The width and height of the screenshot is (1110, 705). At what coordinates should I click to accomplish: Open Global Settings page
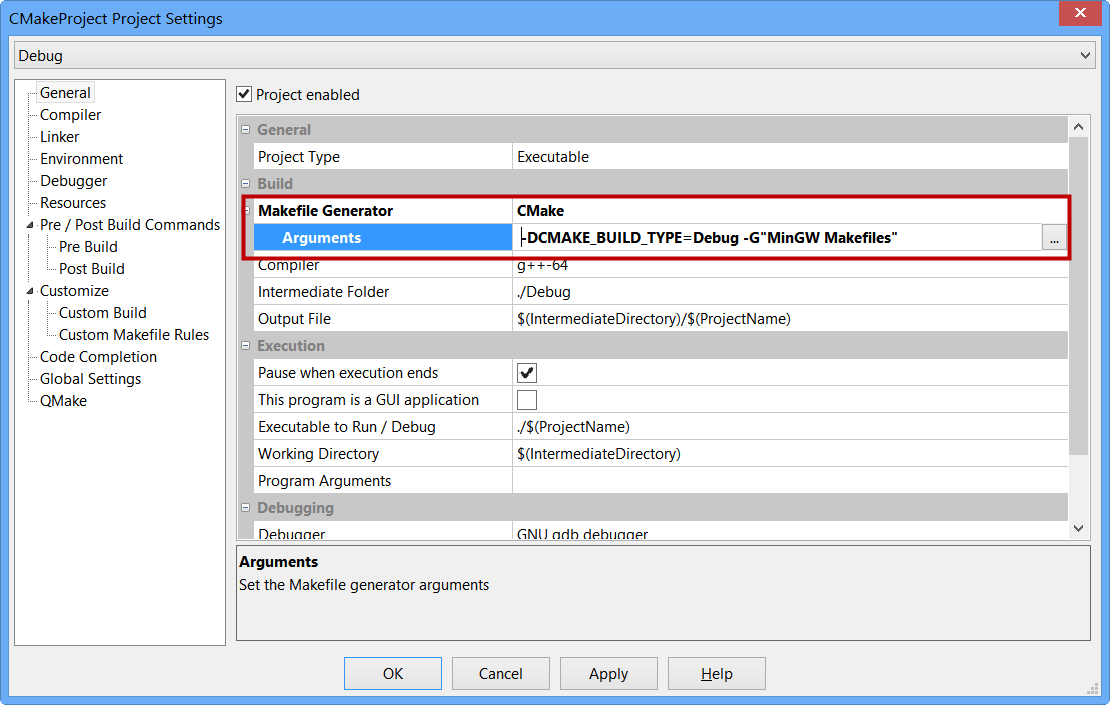(x=91, y=379)
